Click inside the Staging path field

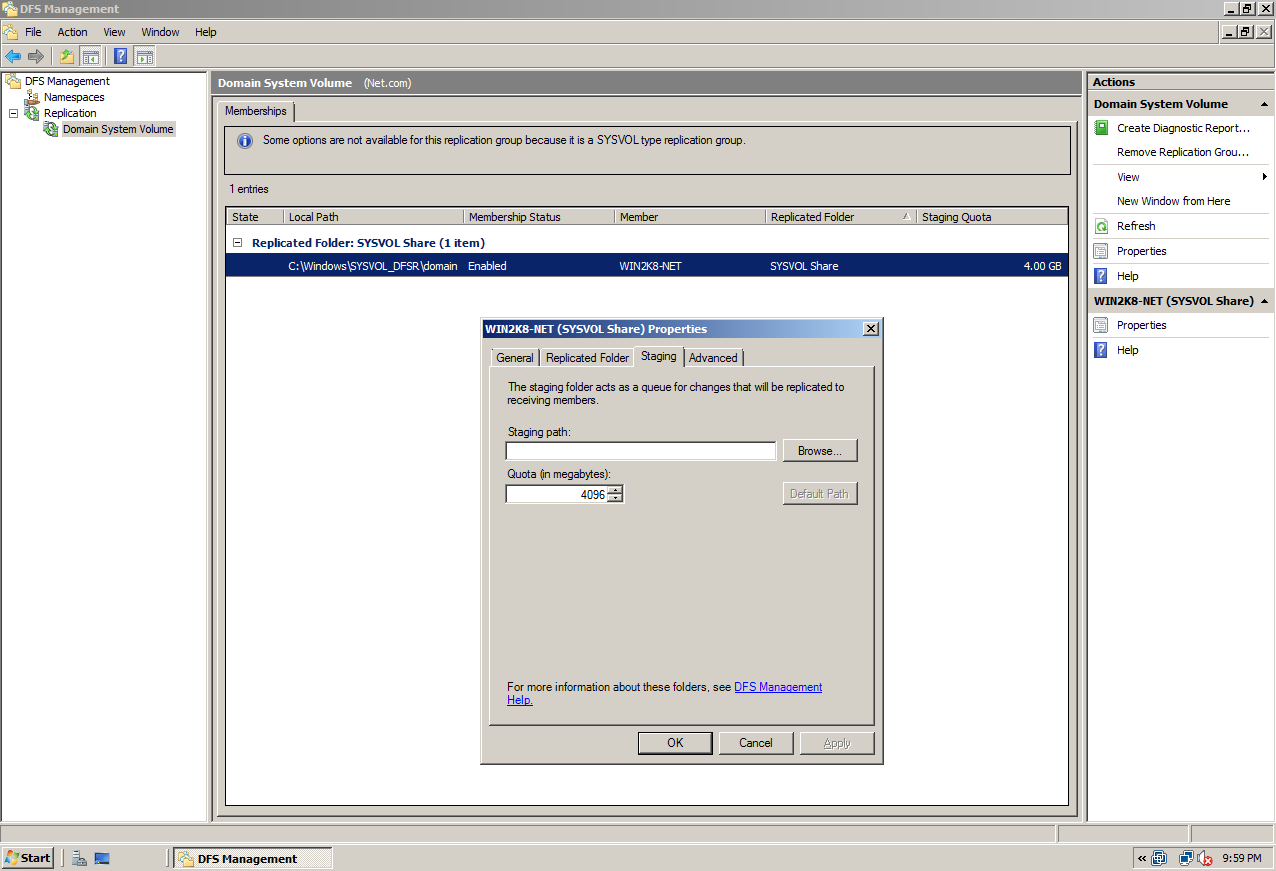[x=640, y=450]
